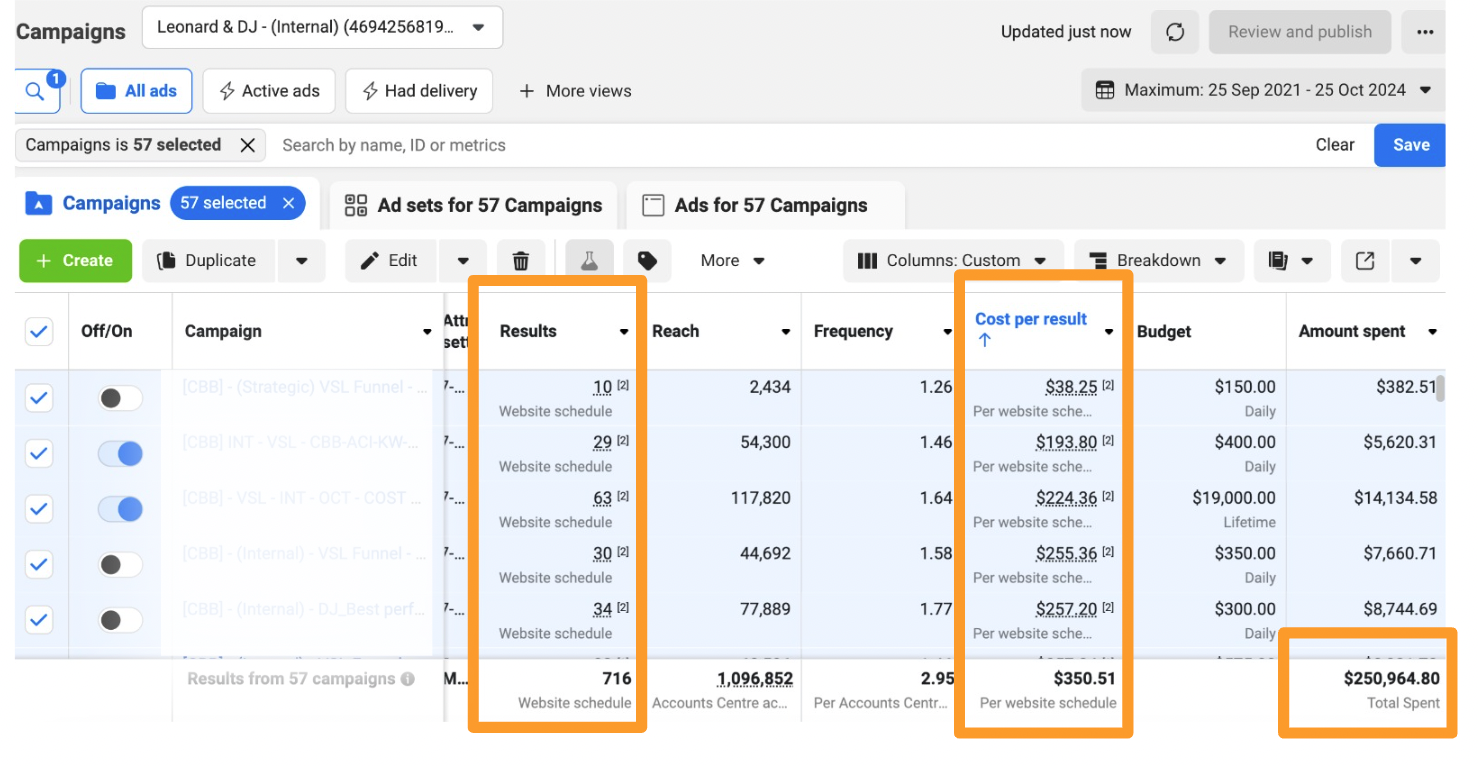Sort by the Cost per result column header

coord(1030,319)
